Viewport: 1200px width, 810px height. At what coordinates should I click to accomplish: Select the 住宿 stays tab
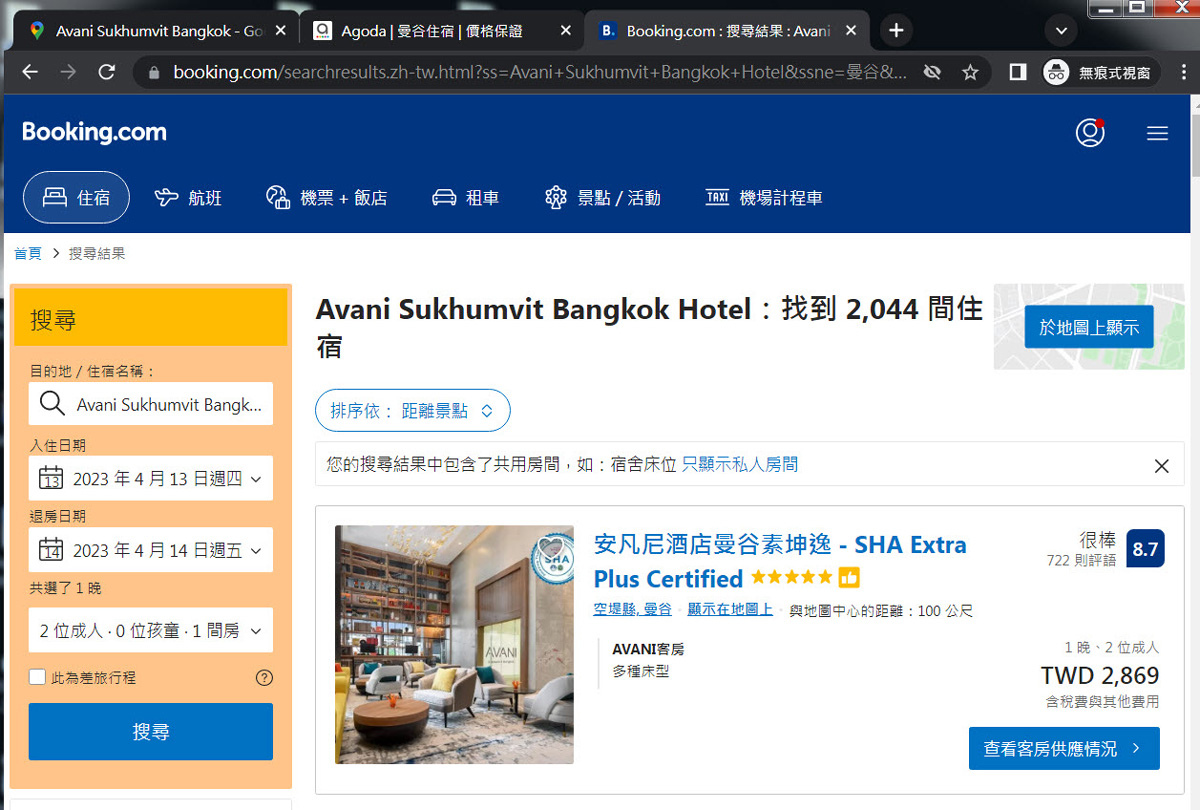coord(76,197)
